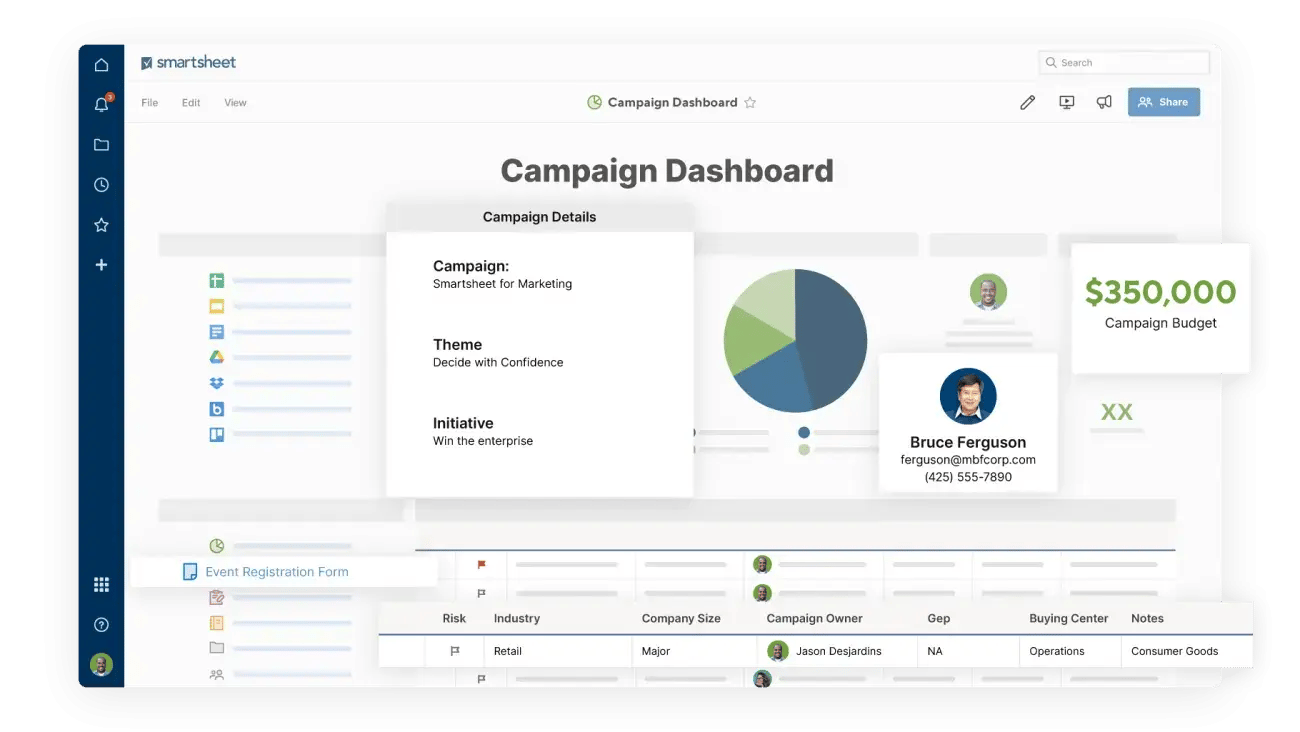Click the plus create-new icon

tap(101, 265)
